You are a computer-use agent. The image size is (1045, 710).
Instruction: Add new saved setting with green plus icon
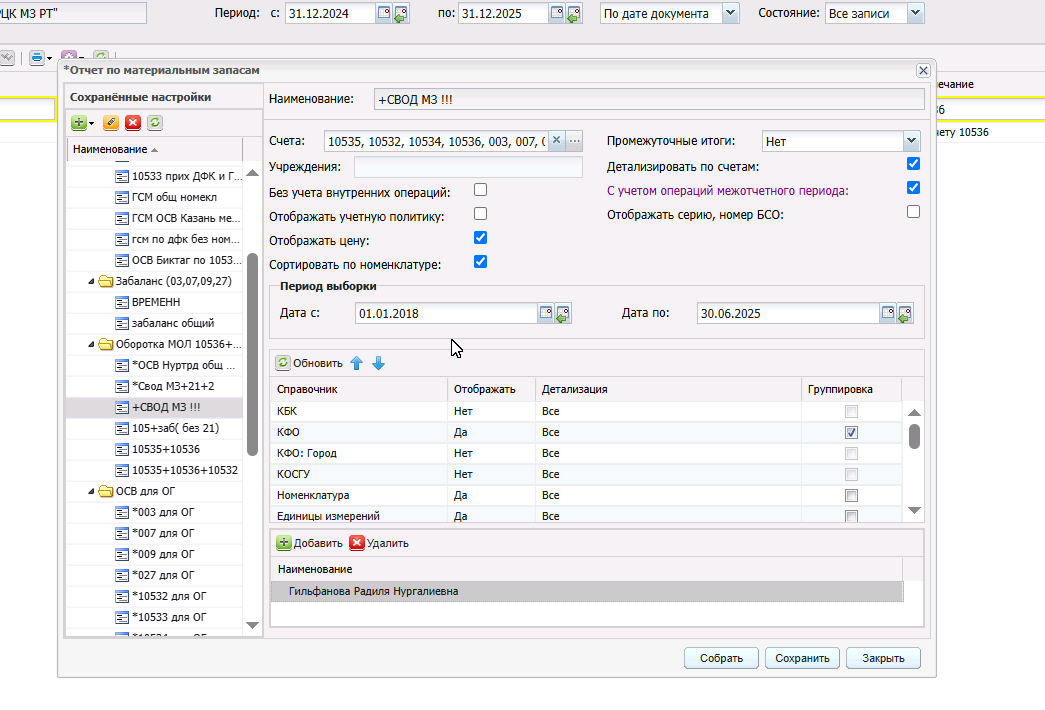[x=79, y=123]
